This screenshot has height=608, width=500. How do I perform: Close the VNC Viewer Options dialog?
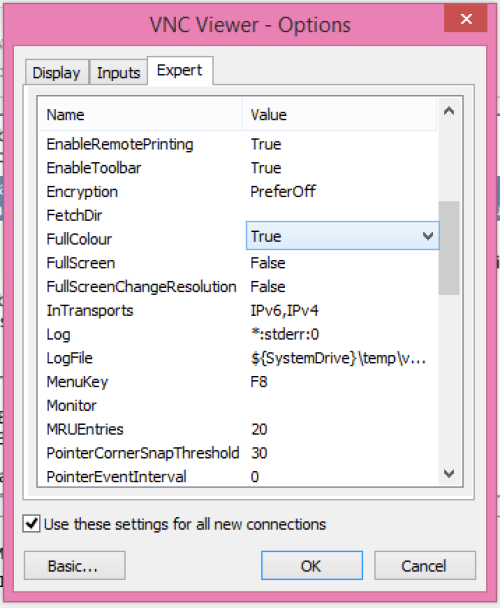coord(465,19)
